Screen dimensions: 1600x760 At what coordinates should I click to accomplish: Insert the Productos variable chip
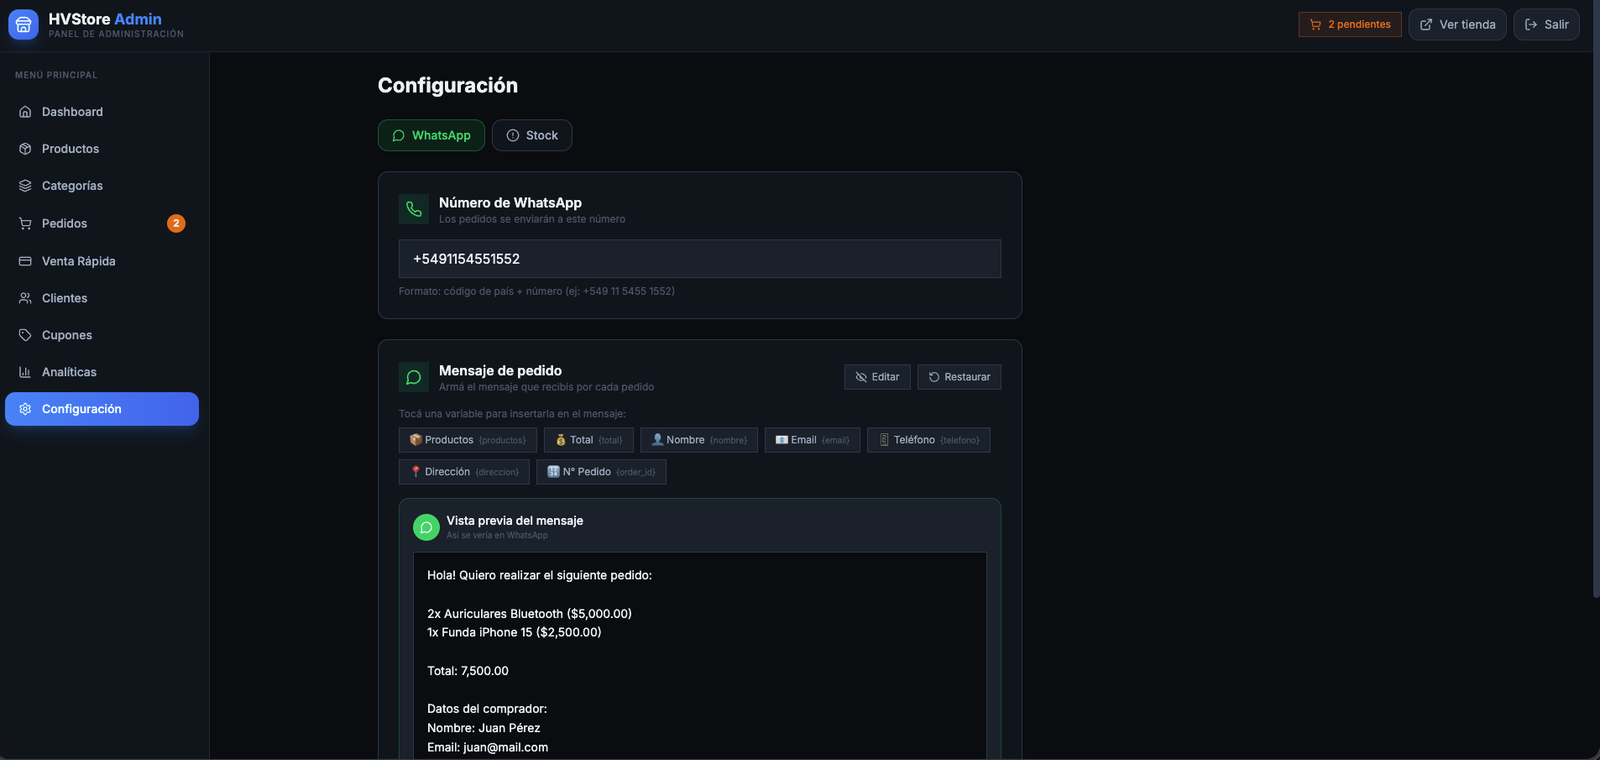click(468, 440)
